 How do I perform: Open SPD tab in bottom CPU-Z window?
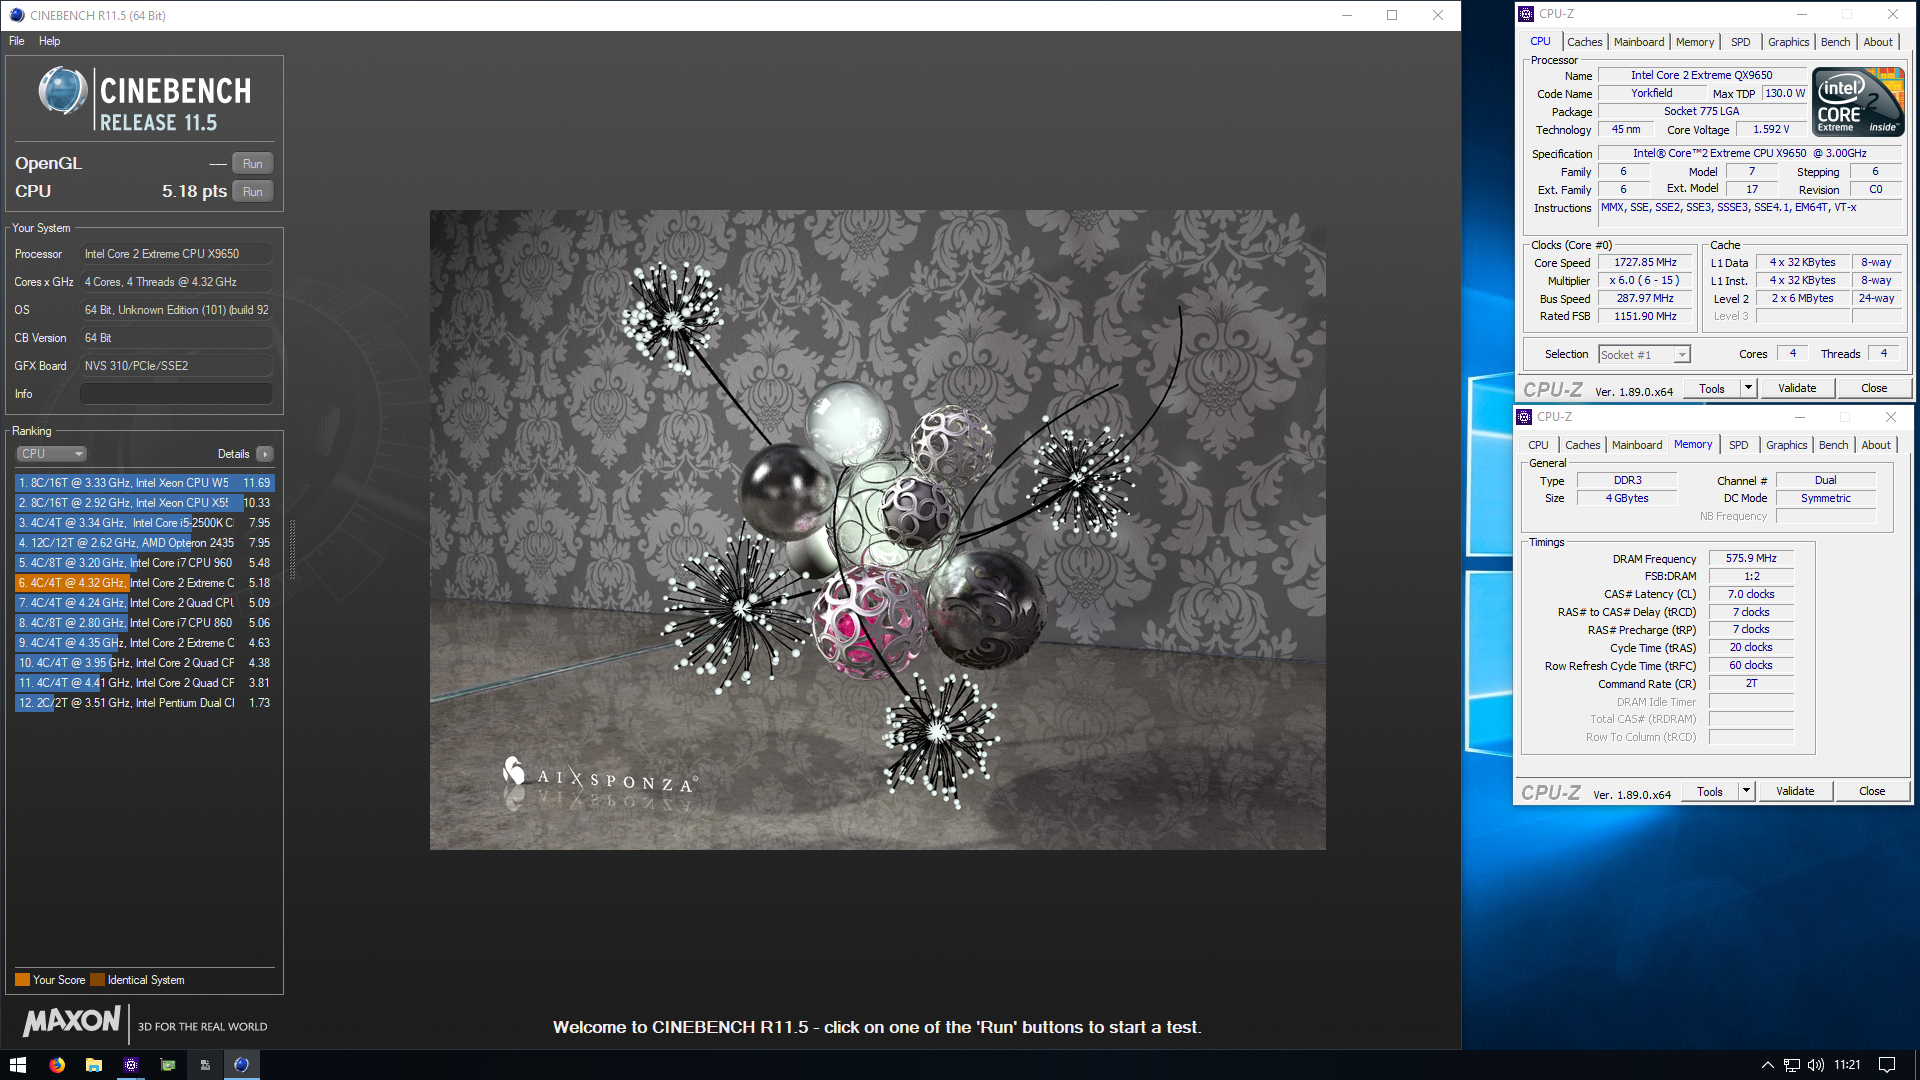tap(1739, 445)
